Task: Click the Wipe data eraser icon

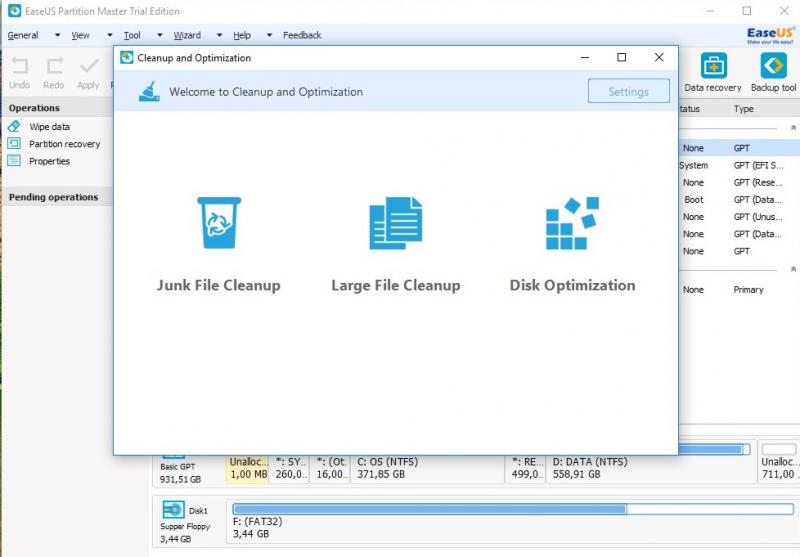Action: tap(14, 126)
